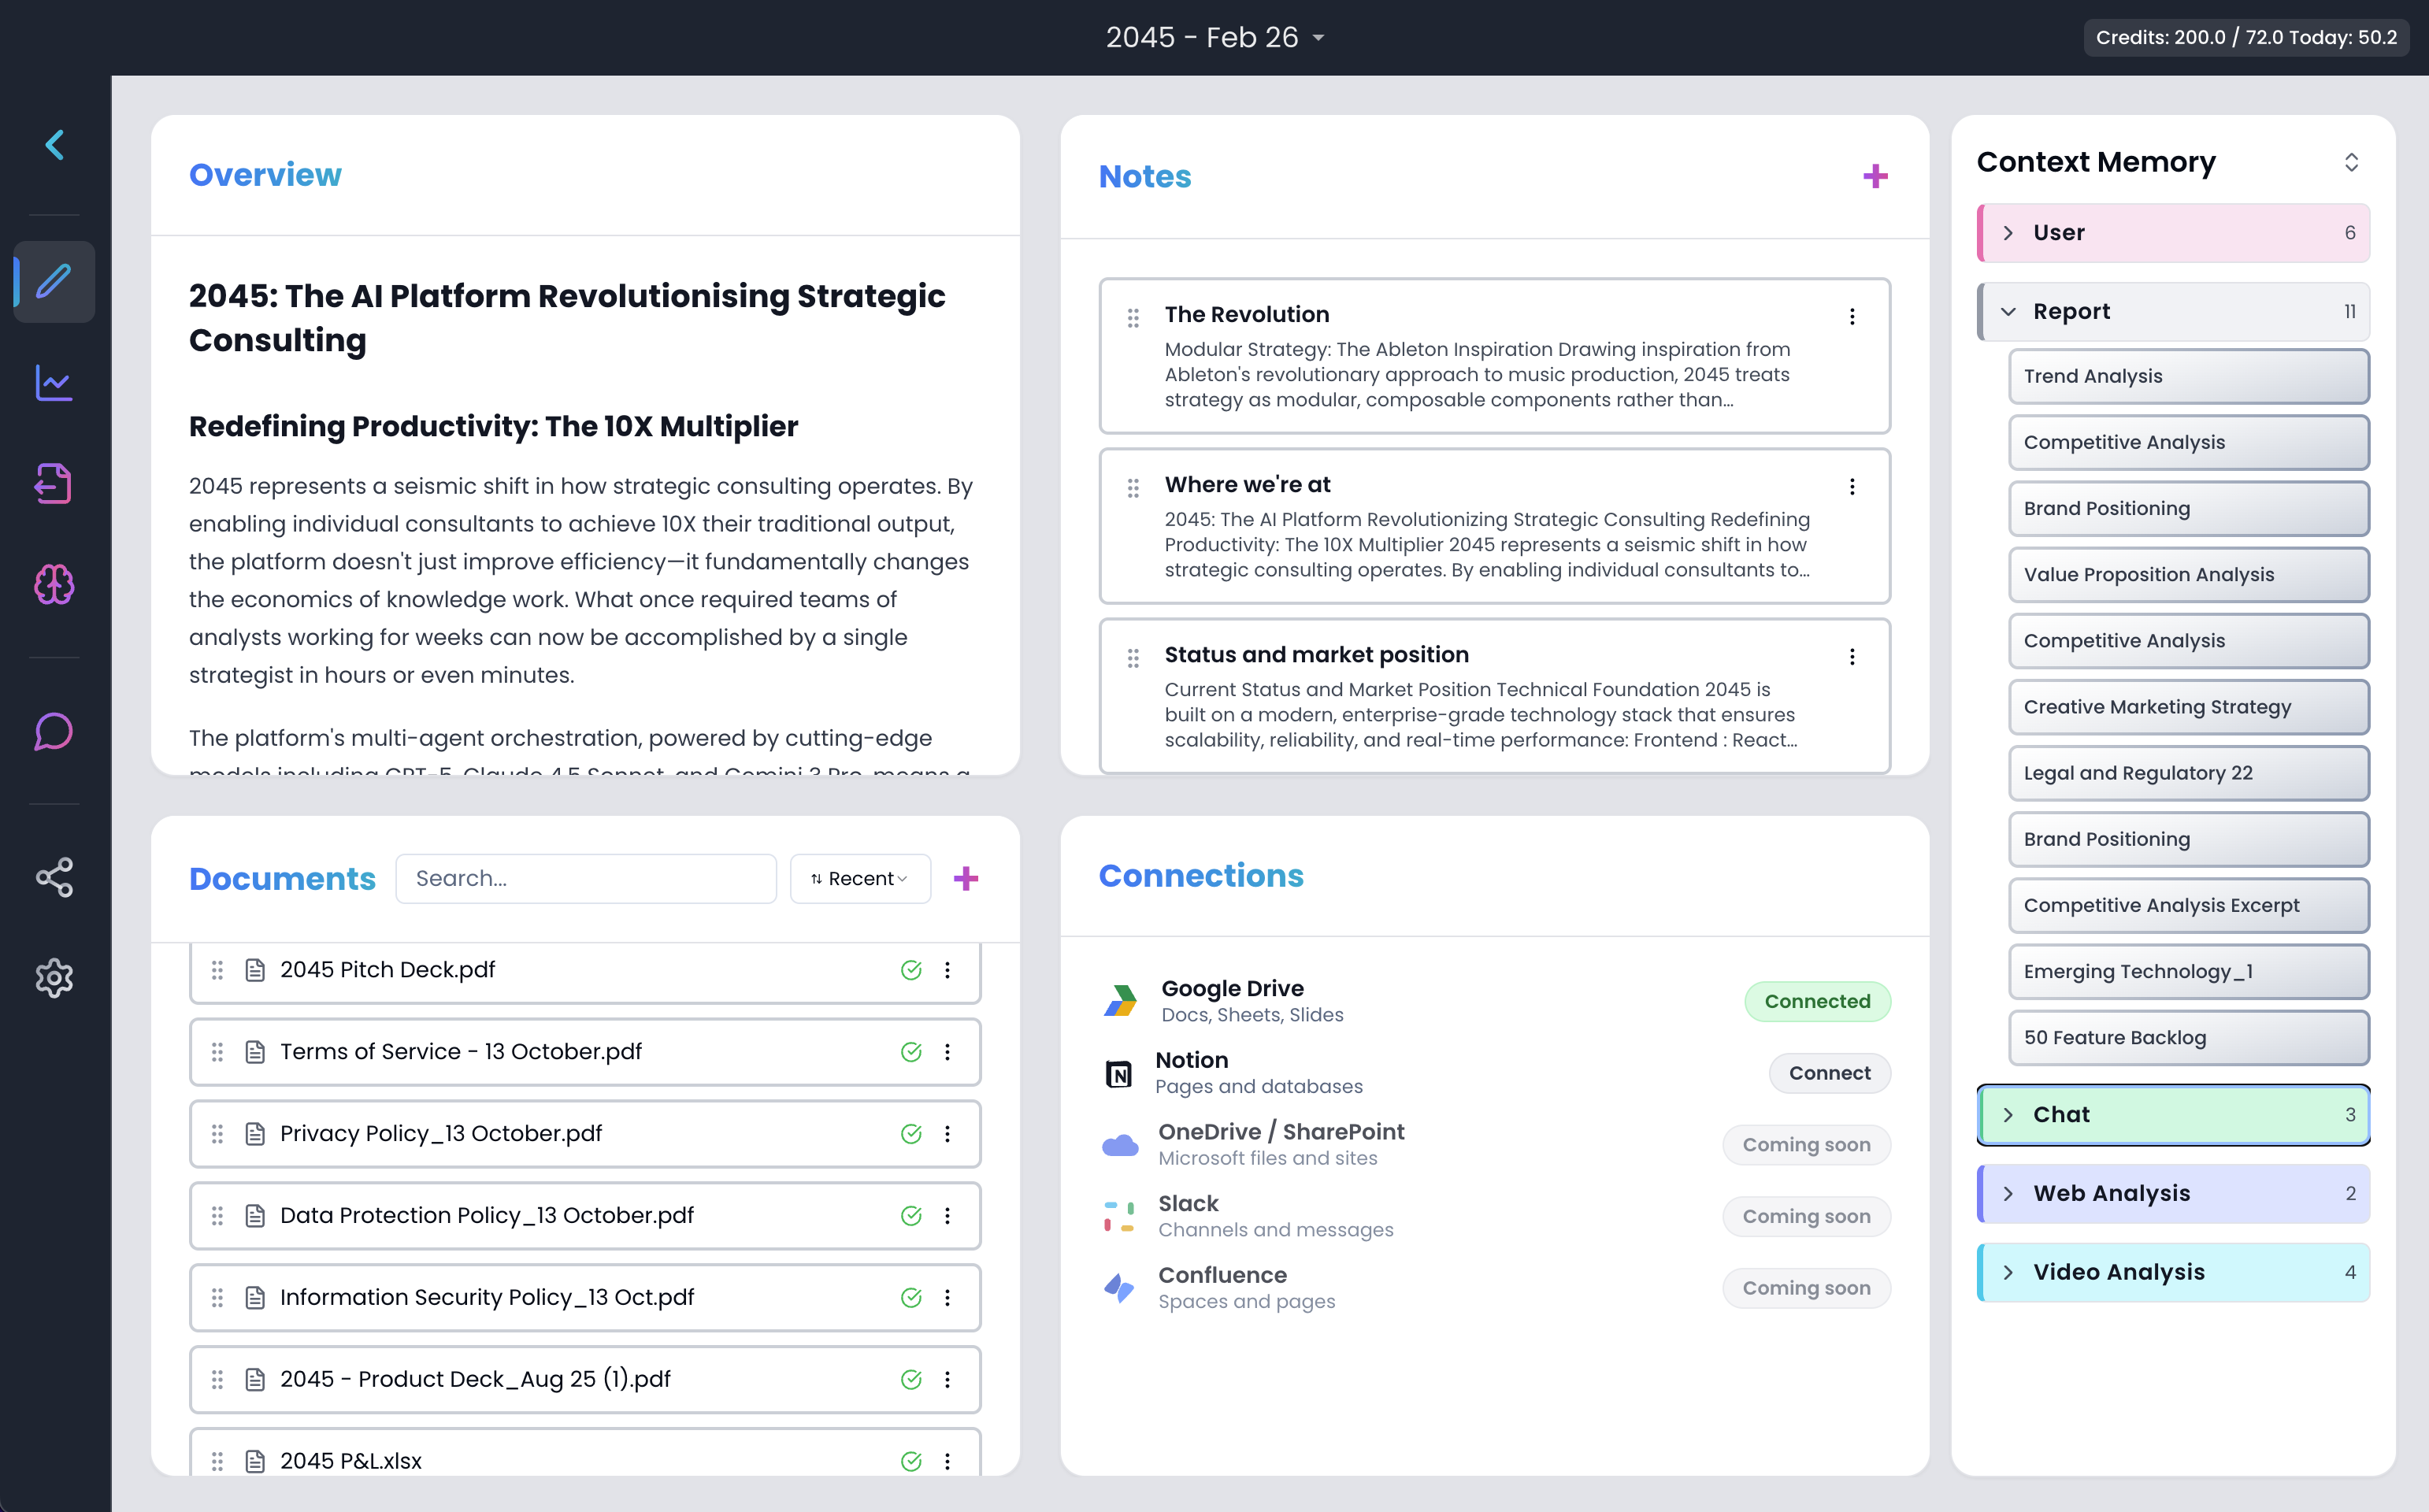The image size is (2429, 1512).
Task: Click the document export sidebar icon
Action: [x=54, y=484]
